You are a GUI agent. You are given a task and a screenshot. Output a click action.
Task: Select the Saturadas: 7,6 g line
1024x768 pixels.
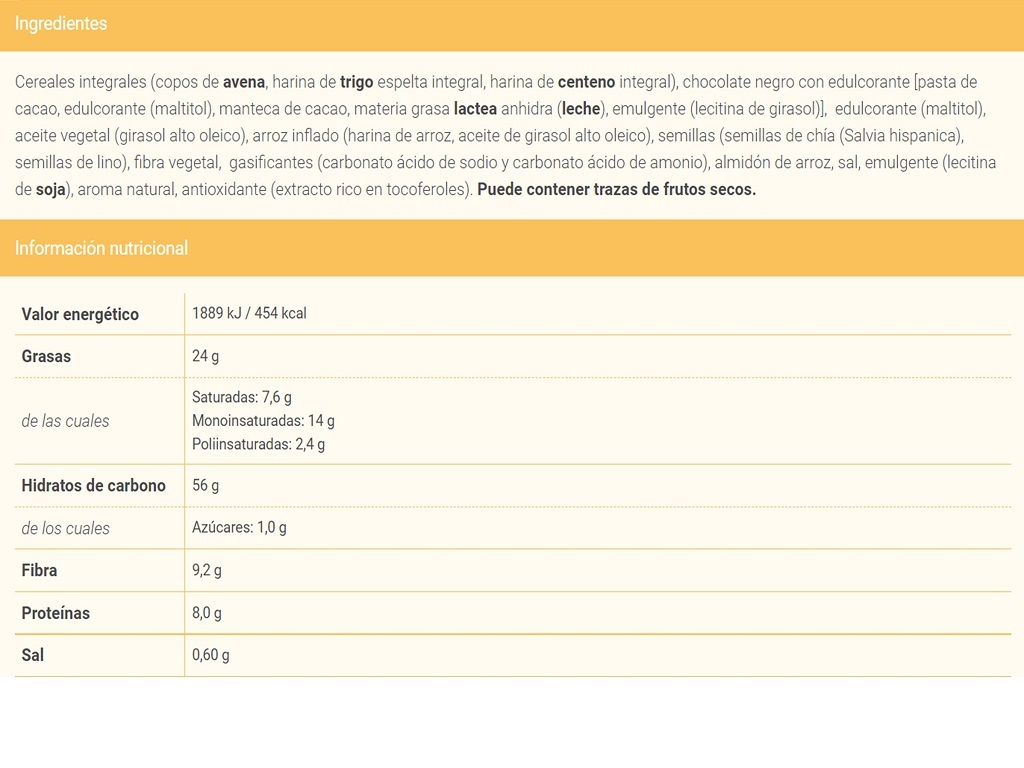(242, 397)
